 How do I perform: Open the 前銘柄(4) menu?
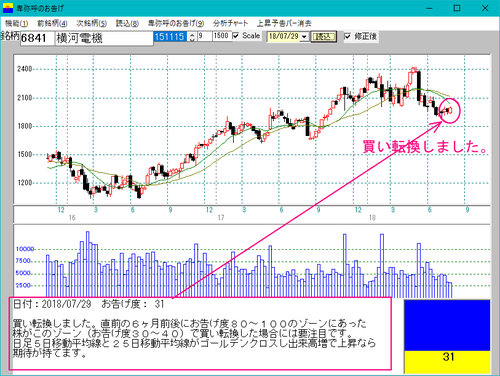(x=52, y=23)
